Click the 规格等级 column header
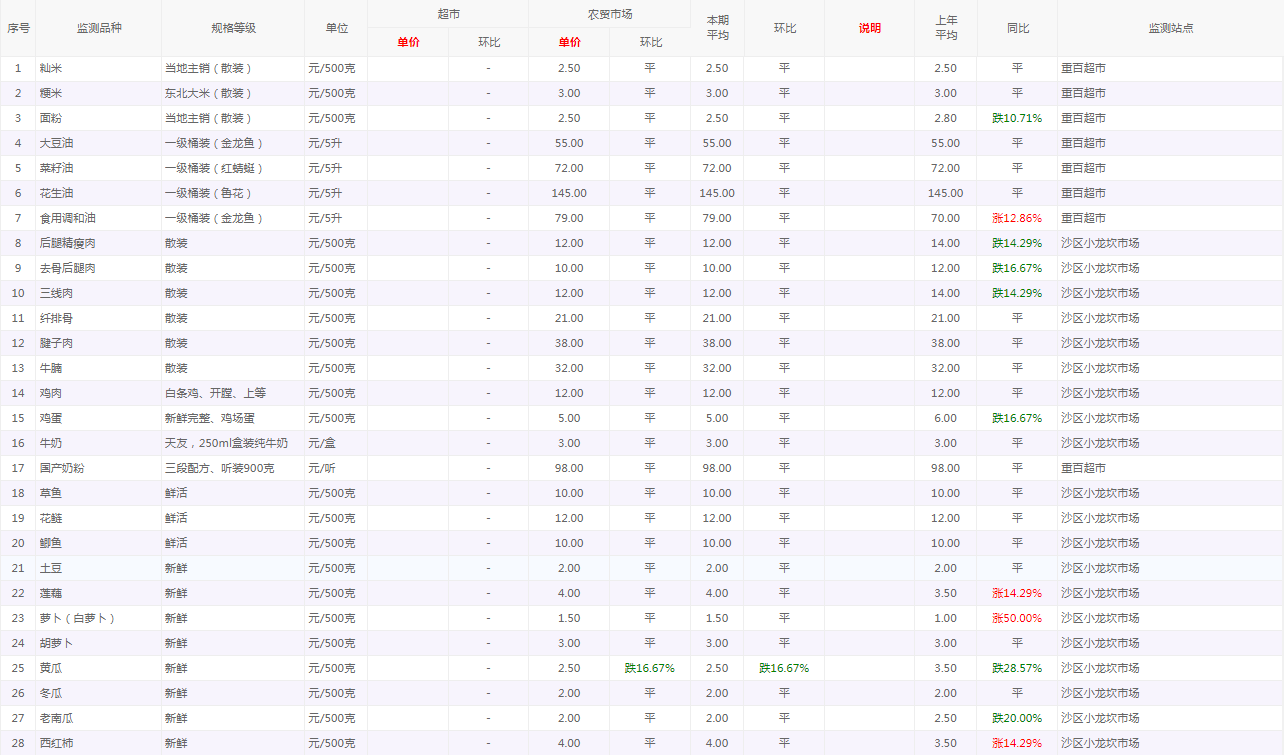This screenshot has height=755, width=1284. tap(233, 28)
